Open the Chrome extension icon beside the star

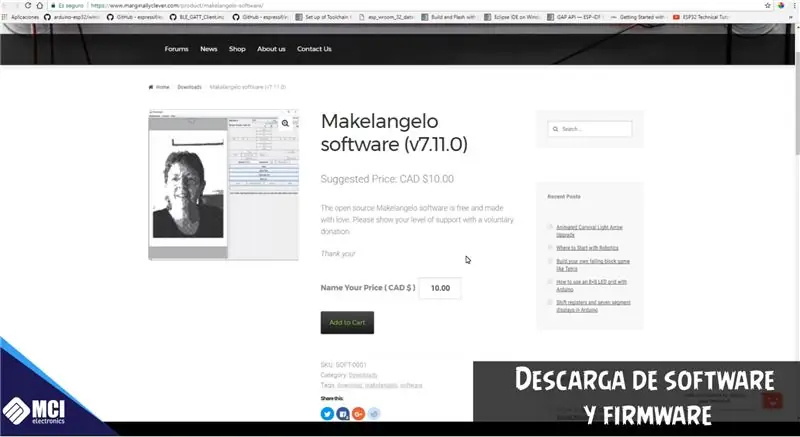[781, 5]
